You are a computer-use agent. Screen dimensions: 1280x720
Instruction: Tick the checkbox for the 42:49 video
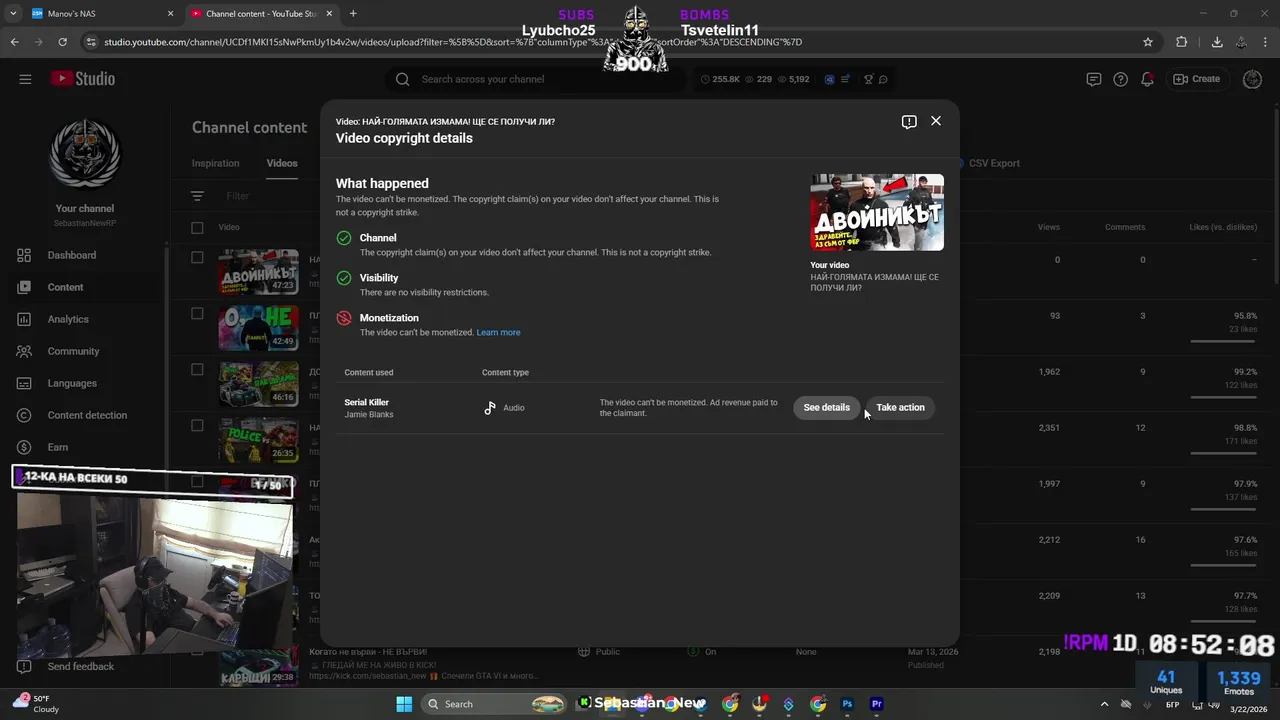tap(197, 313)
